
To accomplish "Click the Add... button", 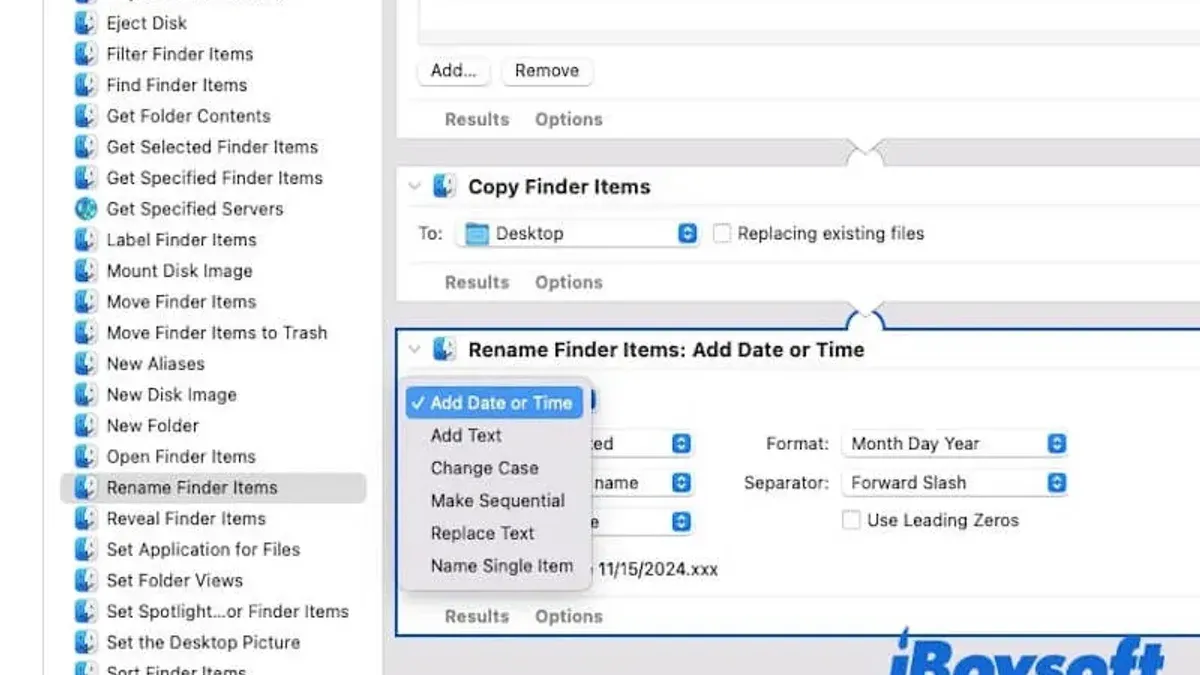I will click(x=454, y=71).
